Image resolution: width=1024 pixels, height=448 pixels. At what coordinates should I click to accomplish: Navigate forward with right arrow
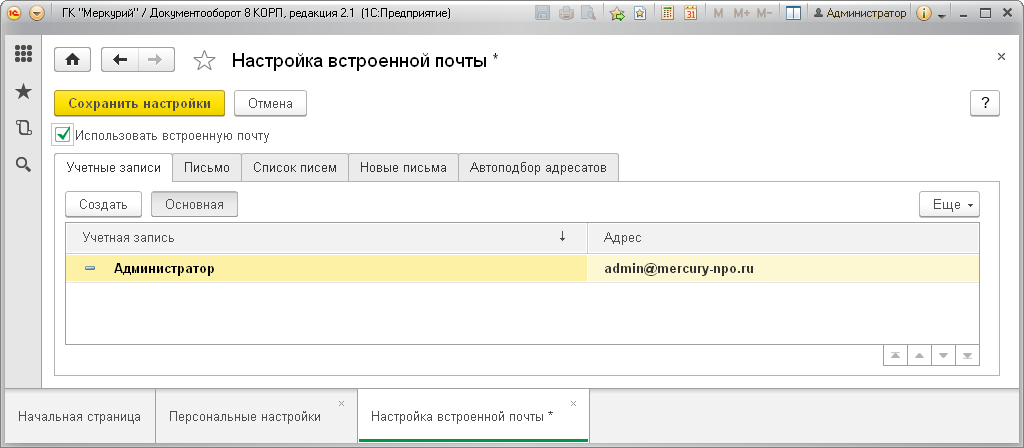tap(156, 59)
